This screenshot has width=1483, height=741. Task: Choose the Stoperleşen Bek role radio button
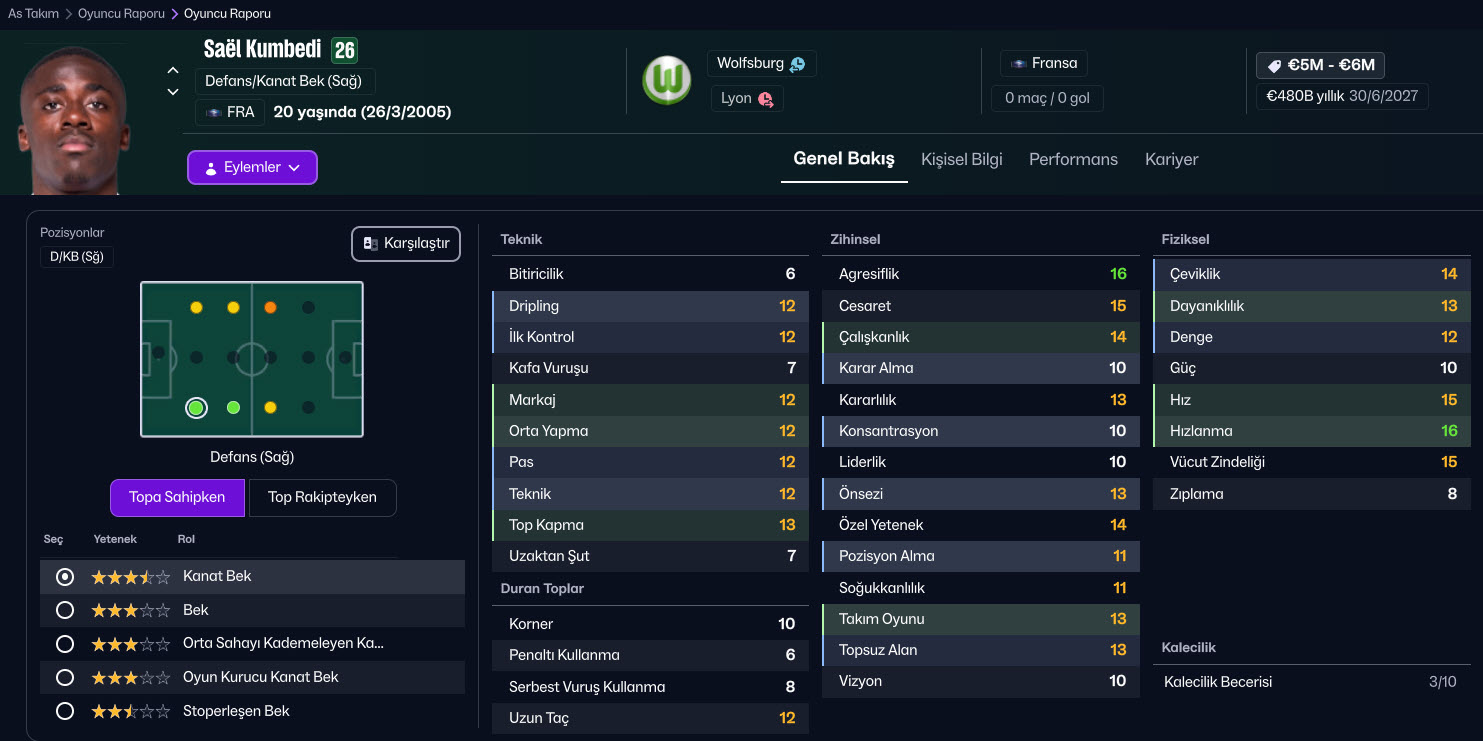(x=65, y=711)
